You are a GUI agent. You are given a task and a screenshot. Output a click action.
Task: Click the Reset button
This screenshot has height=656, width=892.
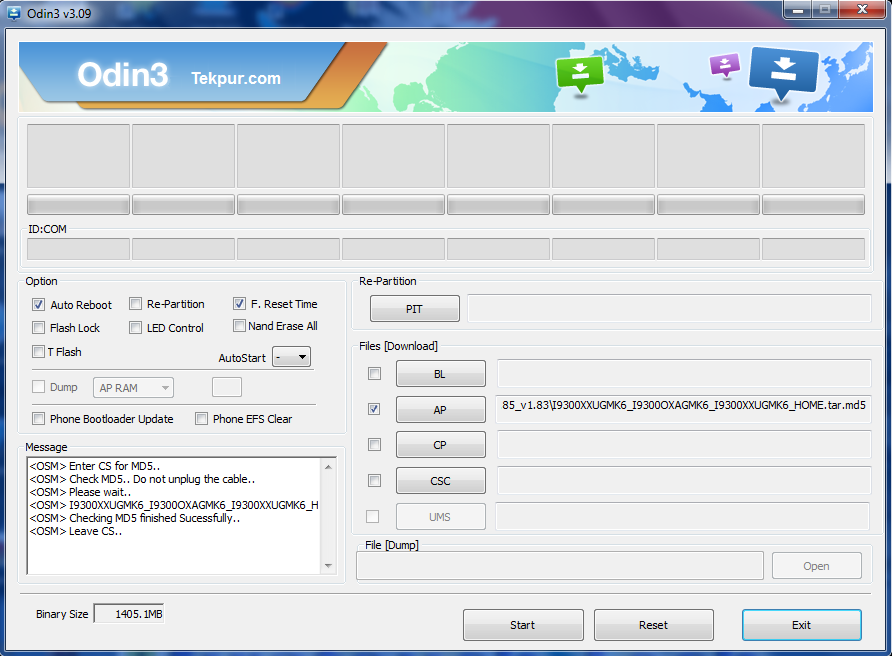tap(654, 625)
